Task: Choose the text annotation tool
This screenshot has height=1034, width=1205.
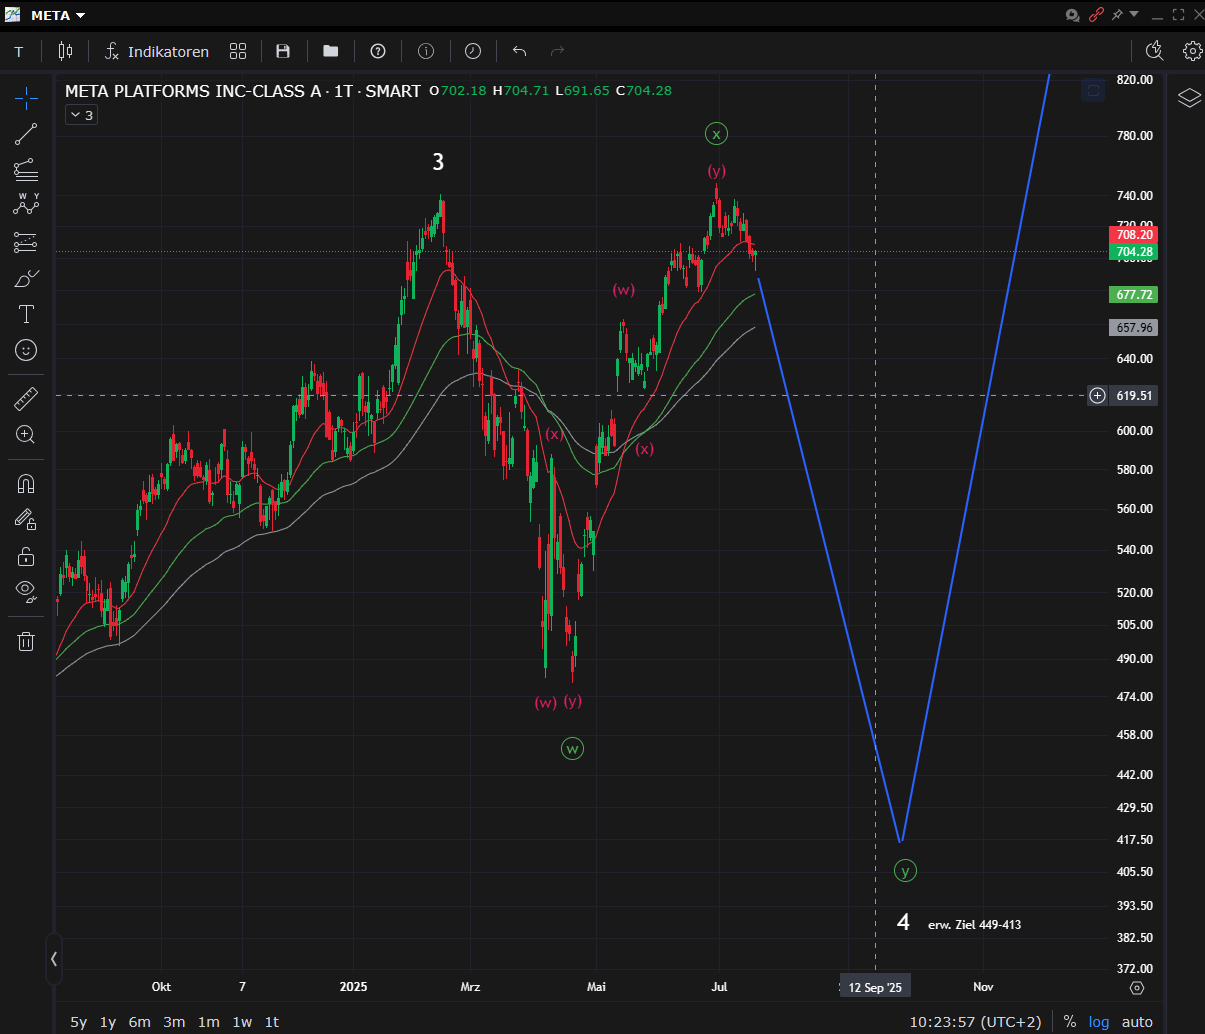Action: pos(26,315)
